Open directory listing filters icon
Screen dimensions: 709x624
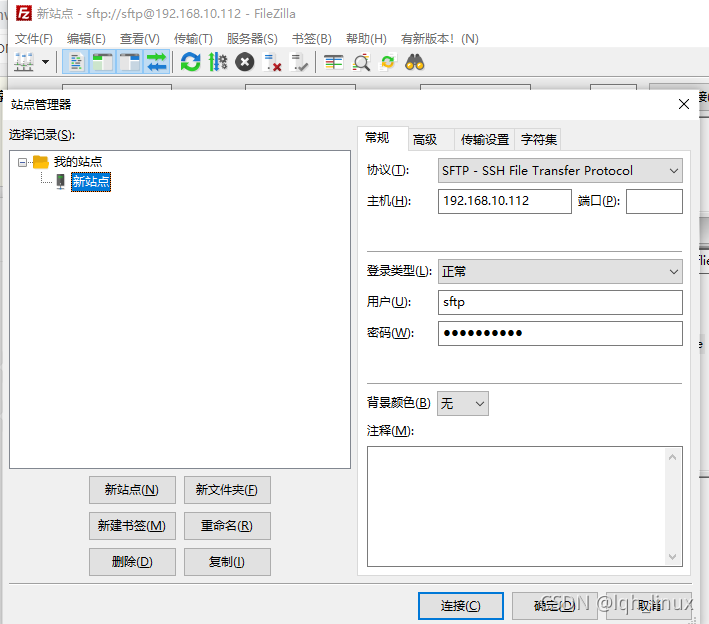coord(334,62)
